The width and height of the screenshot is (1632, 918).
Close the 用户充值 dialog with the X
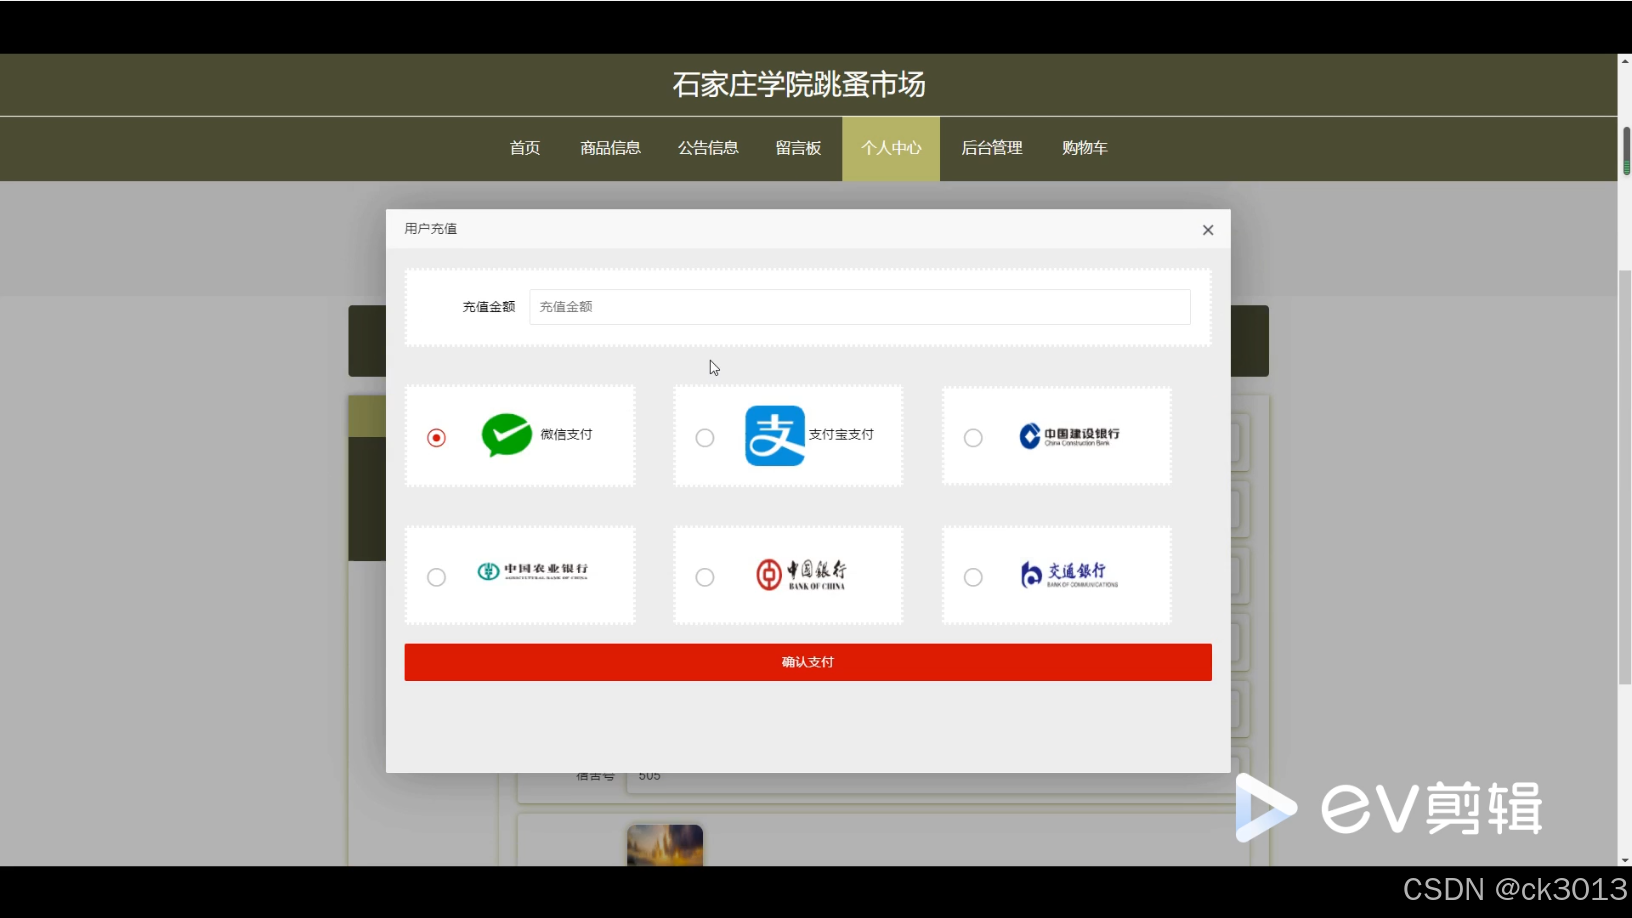(1208, 230)
